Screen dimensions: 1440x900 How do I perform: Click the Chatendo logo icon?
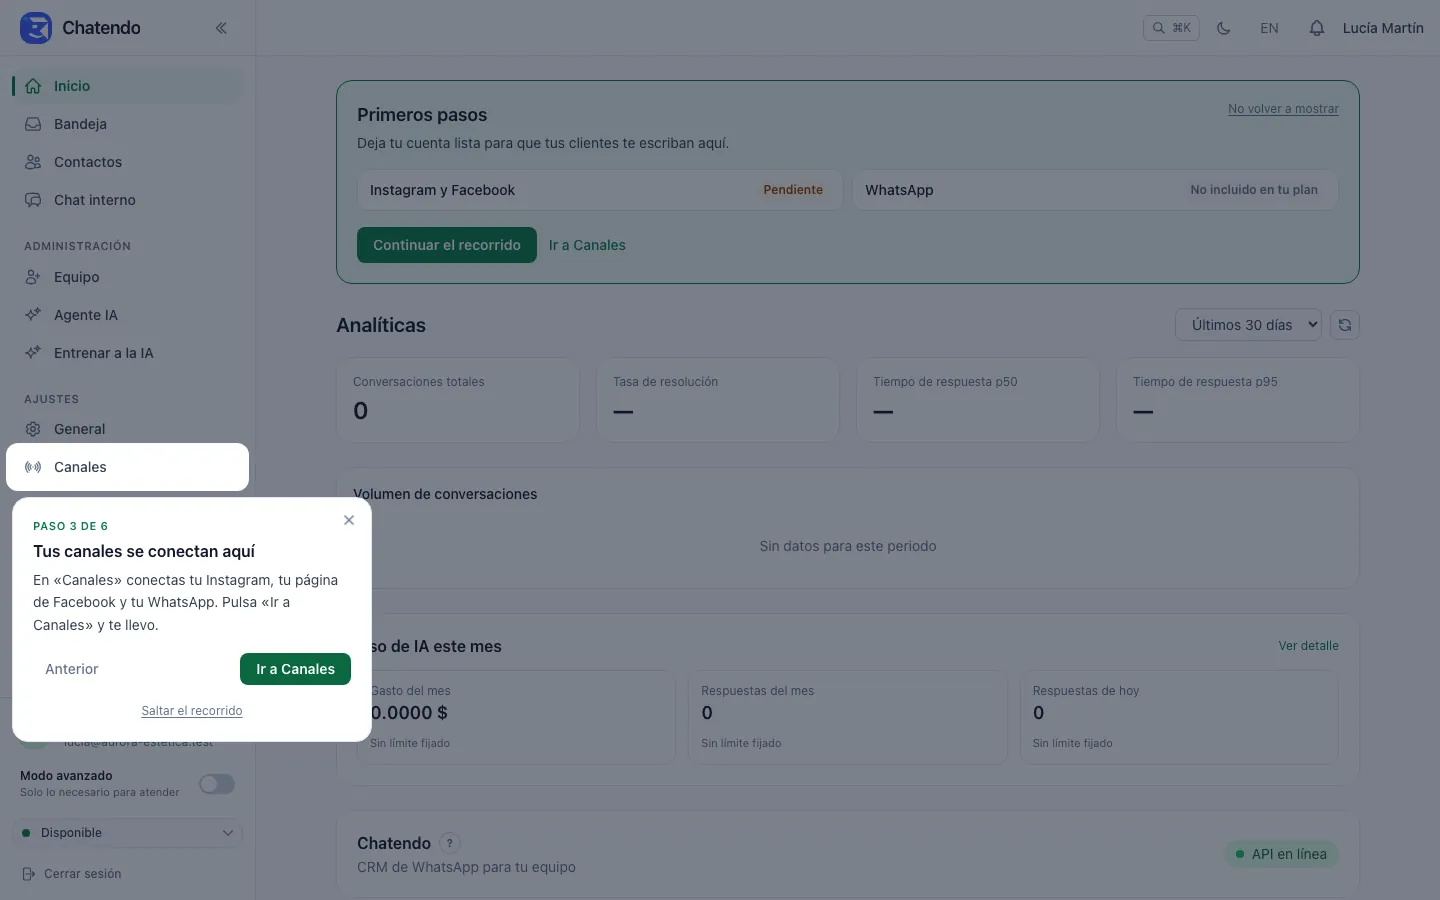coord(36,28)
